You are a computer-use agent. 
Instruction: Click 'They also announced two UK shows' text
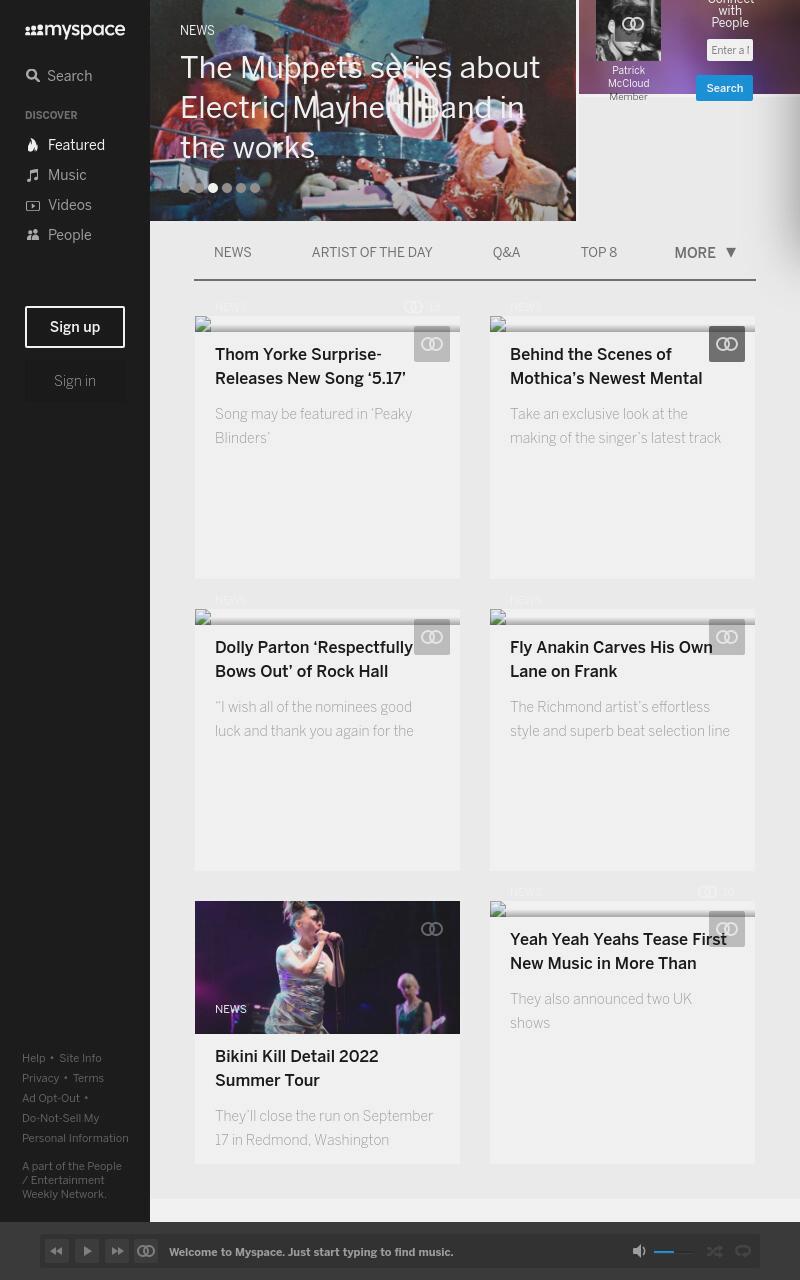point(601,1011)
